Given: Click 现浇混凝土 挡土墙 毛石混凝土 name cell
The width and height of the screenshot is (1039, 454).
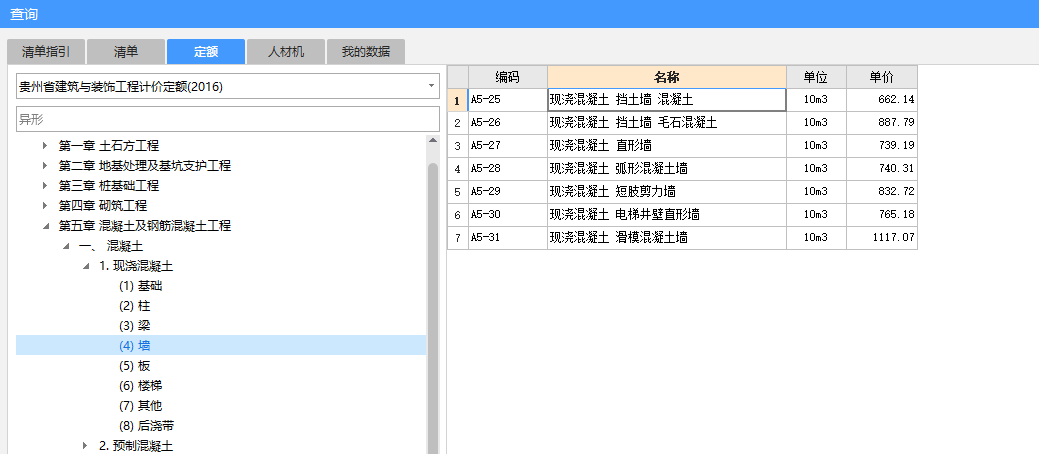Looking at the screenshot, I should [667, 123].
